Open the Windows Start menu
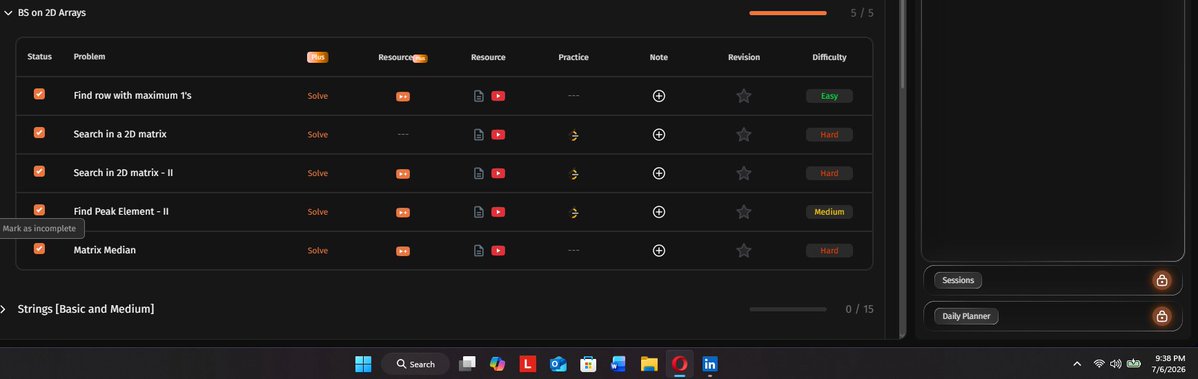 363,364
